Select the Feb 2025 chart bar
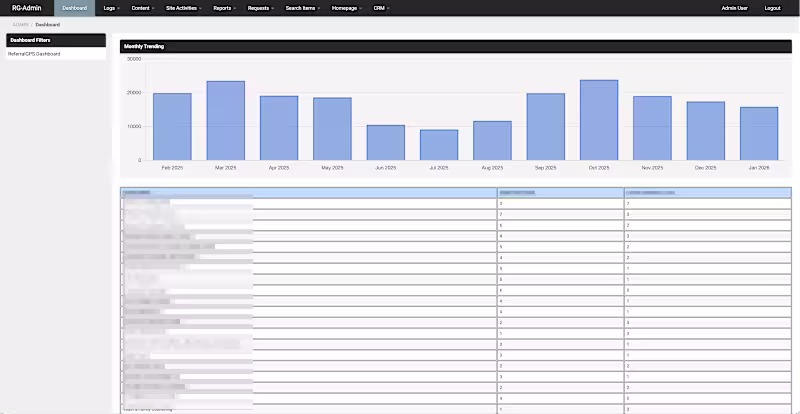Screen dimensions: 800x414 [x=172, y=127]
